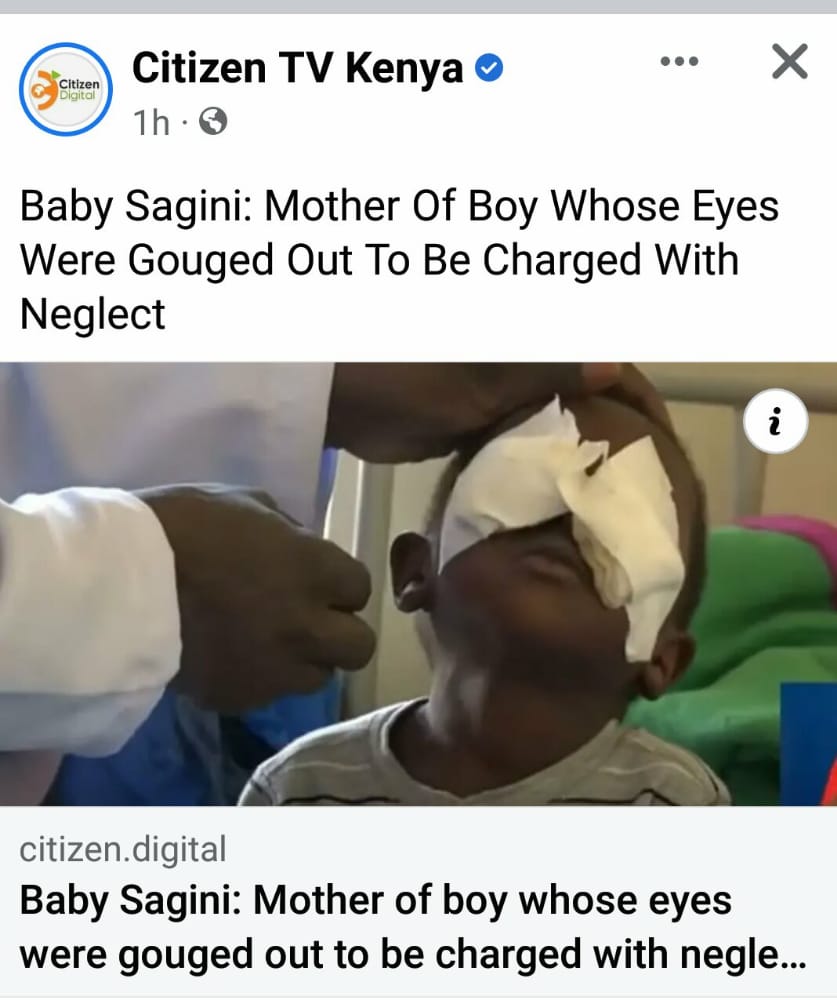Select the post caption about Baby Sagini
Screen dimensions: 837x1000
click(399, 260)
